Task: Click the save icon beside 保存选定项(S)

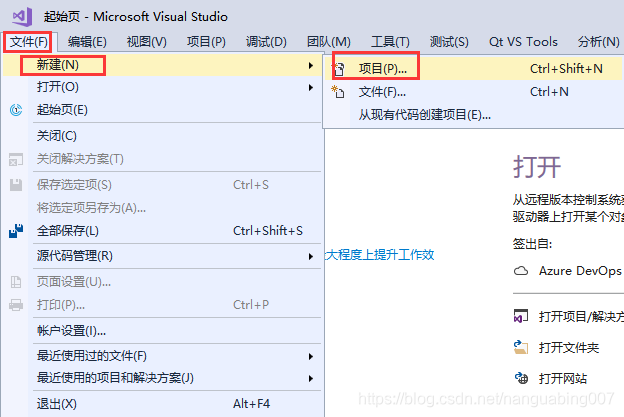Action: (16, 185)
